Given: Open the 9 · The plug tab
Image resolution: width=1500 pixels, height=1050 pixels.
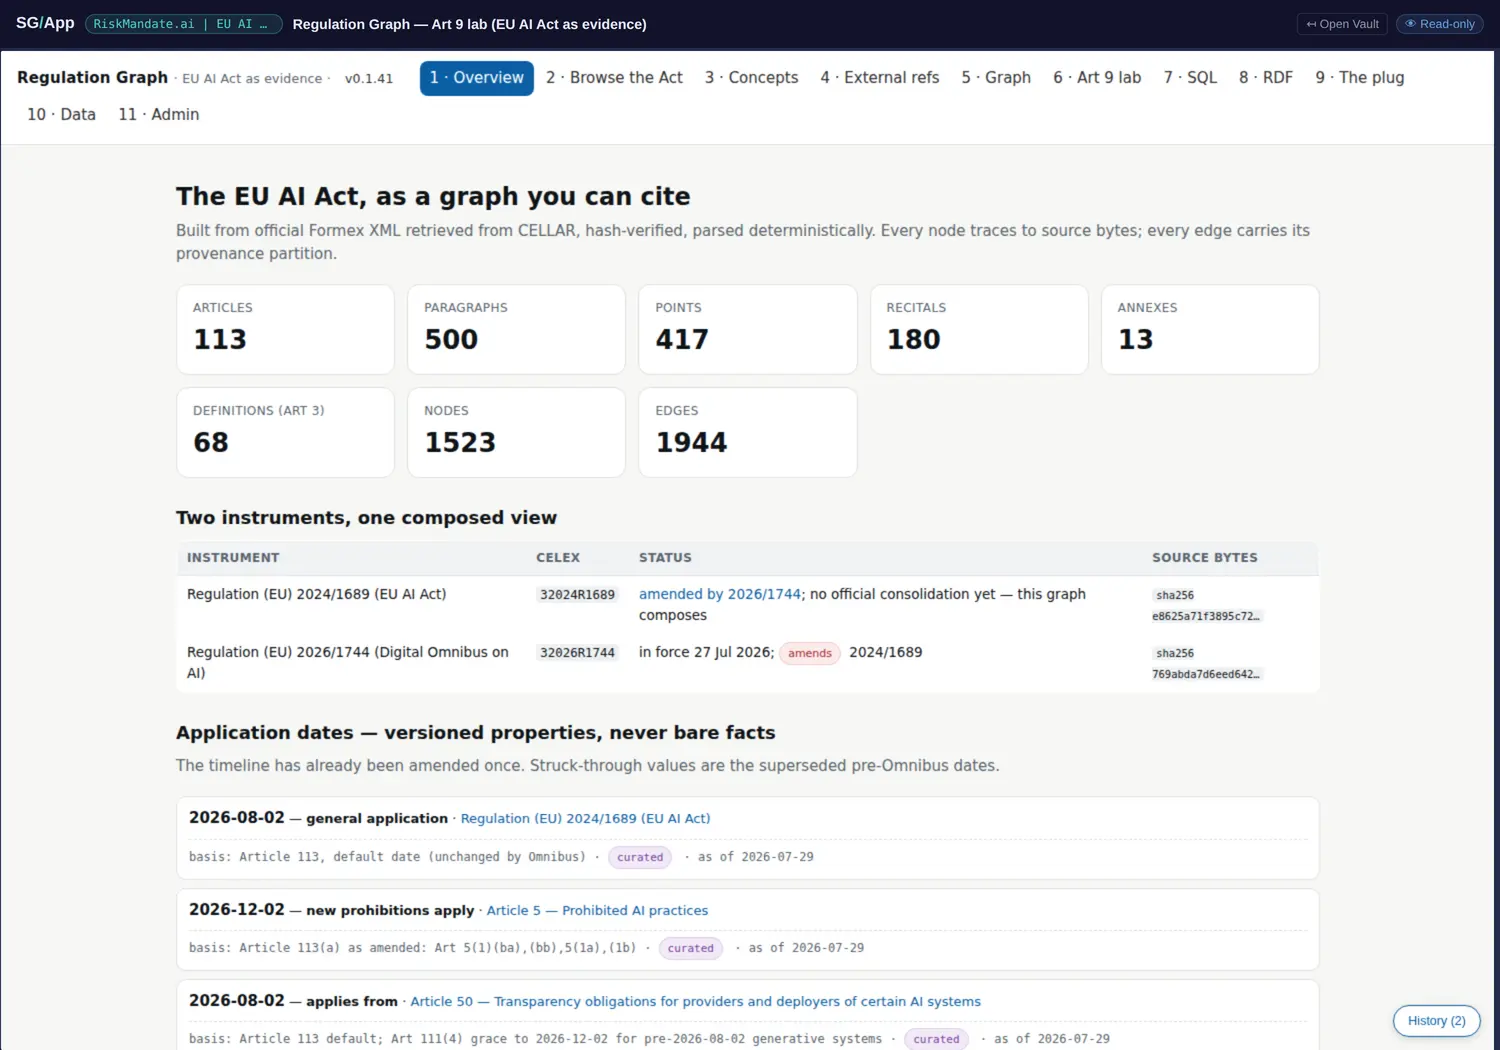Looking at the screenshot, I should pos(1360,78).
